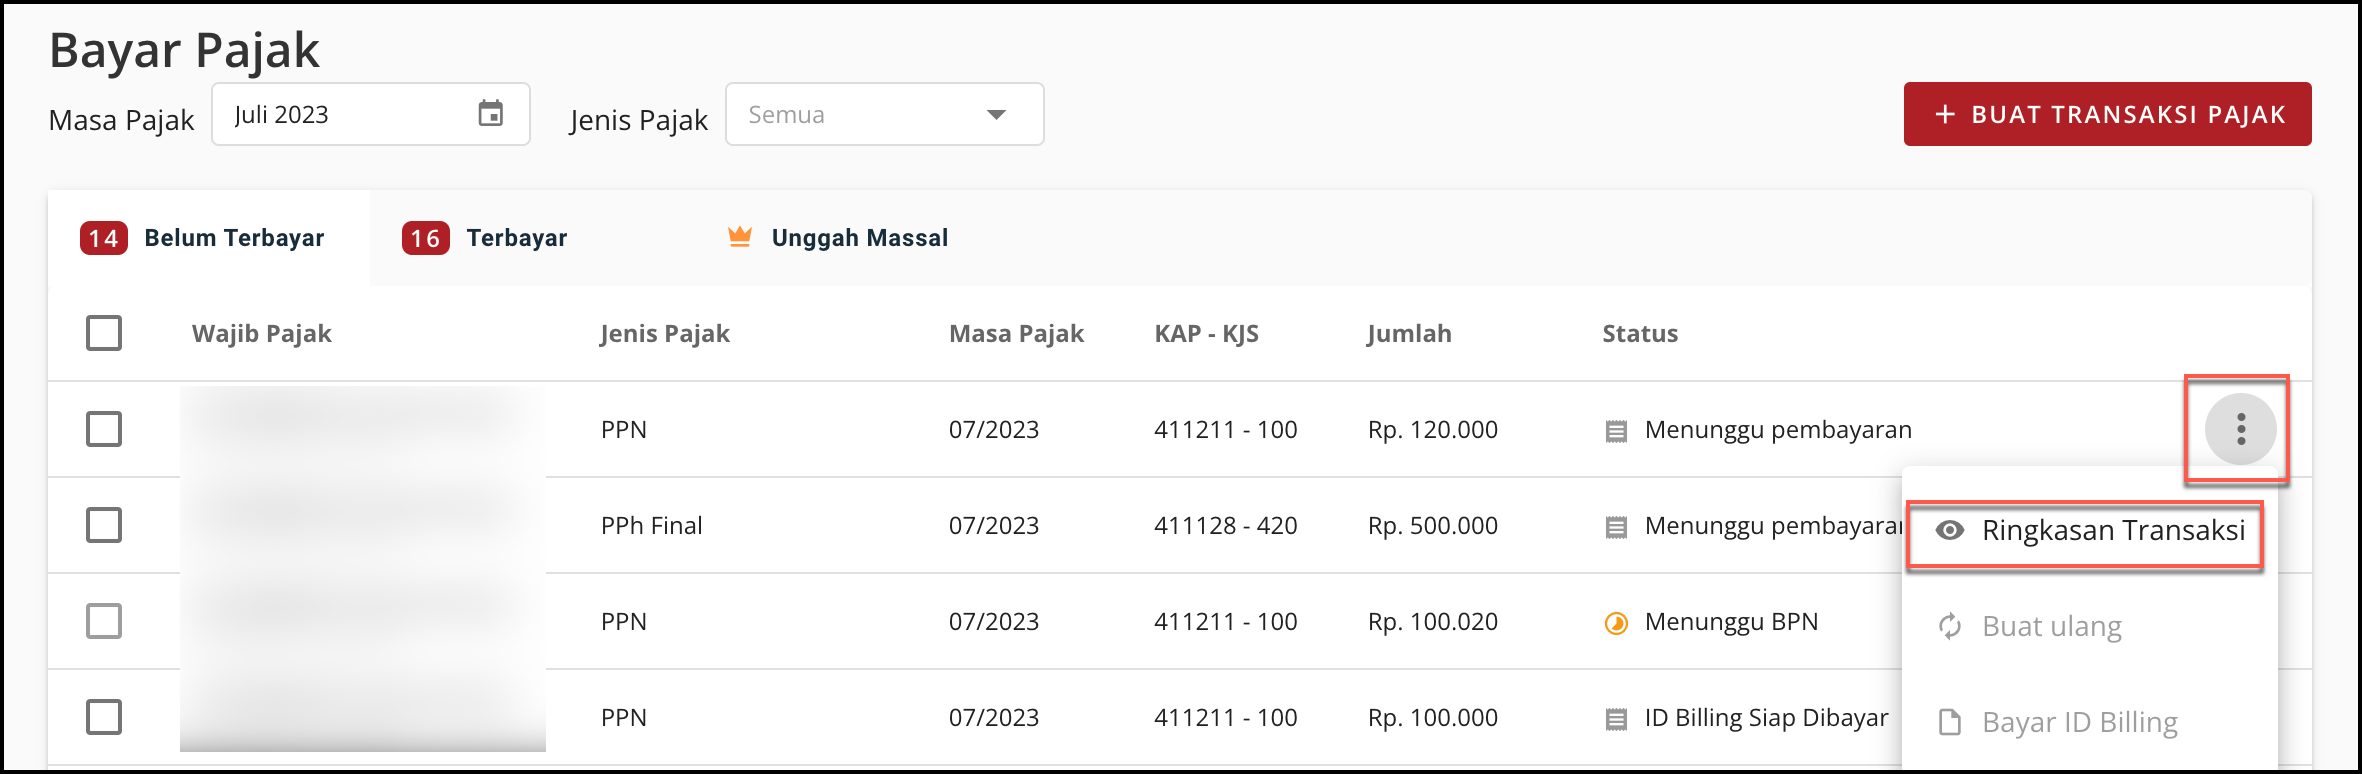Tick the checkbox for the Rp. 100.020 row
Viewport: 2362px width, 774px height.
pos(104,621)
